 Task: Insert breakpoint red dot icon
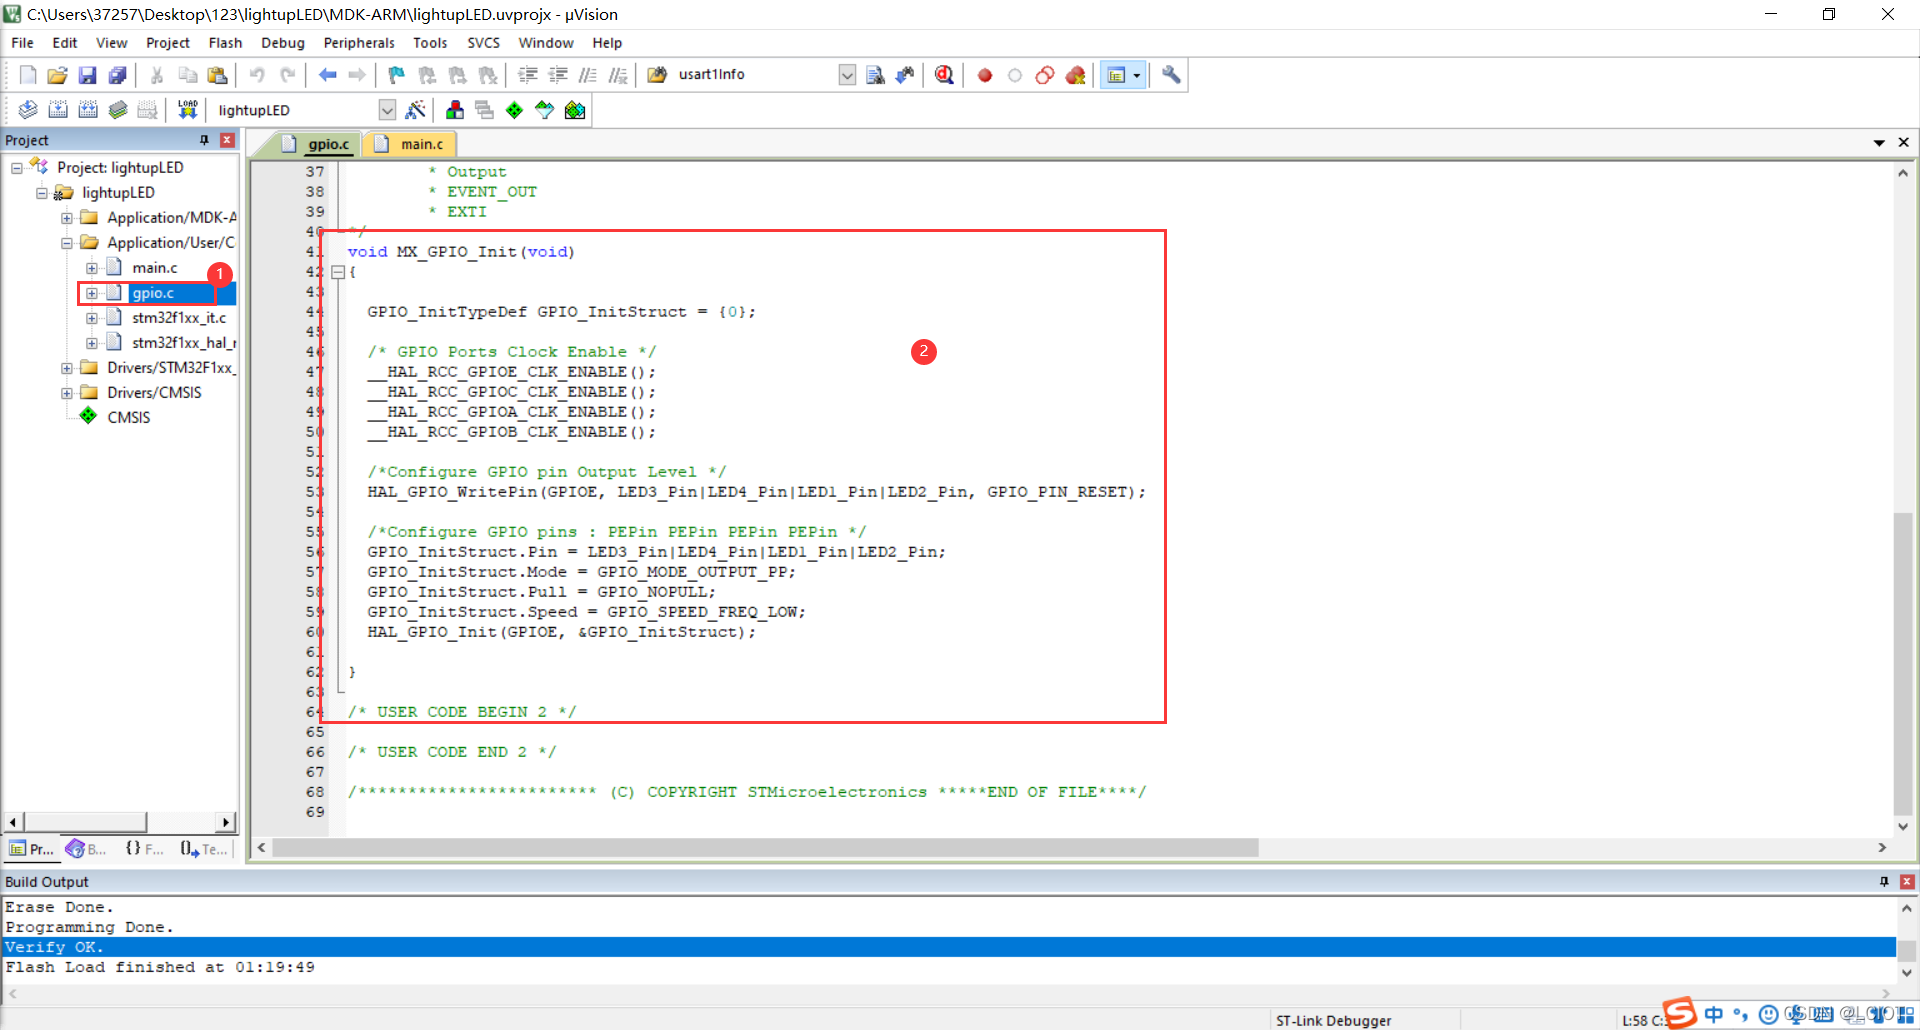pyautogui.click(x=985, y=75)
